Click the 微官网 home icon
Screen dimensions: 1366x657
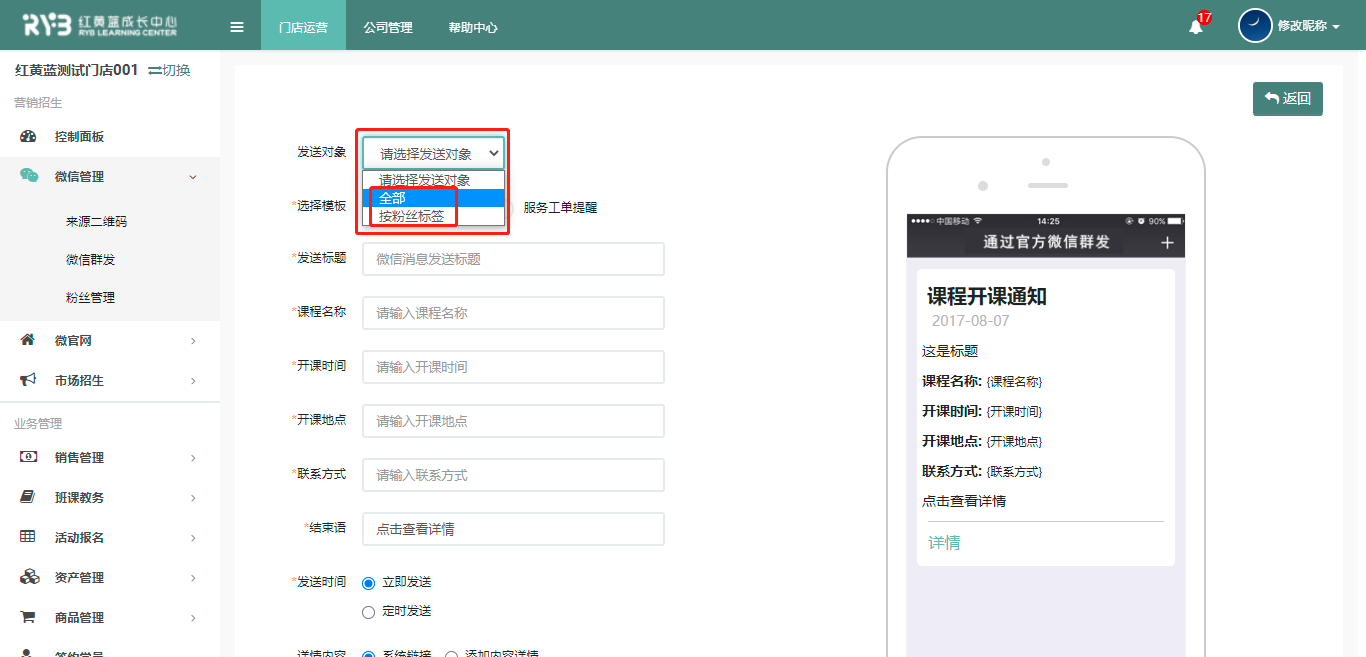pos(28,340)
